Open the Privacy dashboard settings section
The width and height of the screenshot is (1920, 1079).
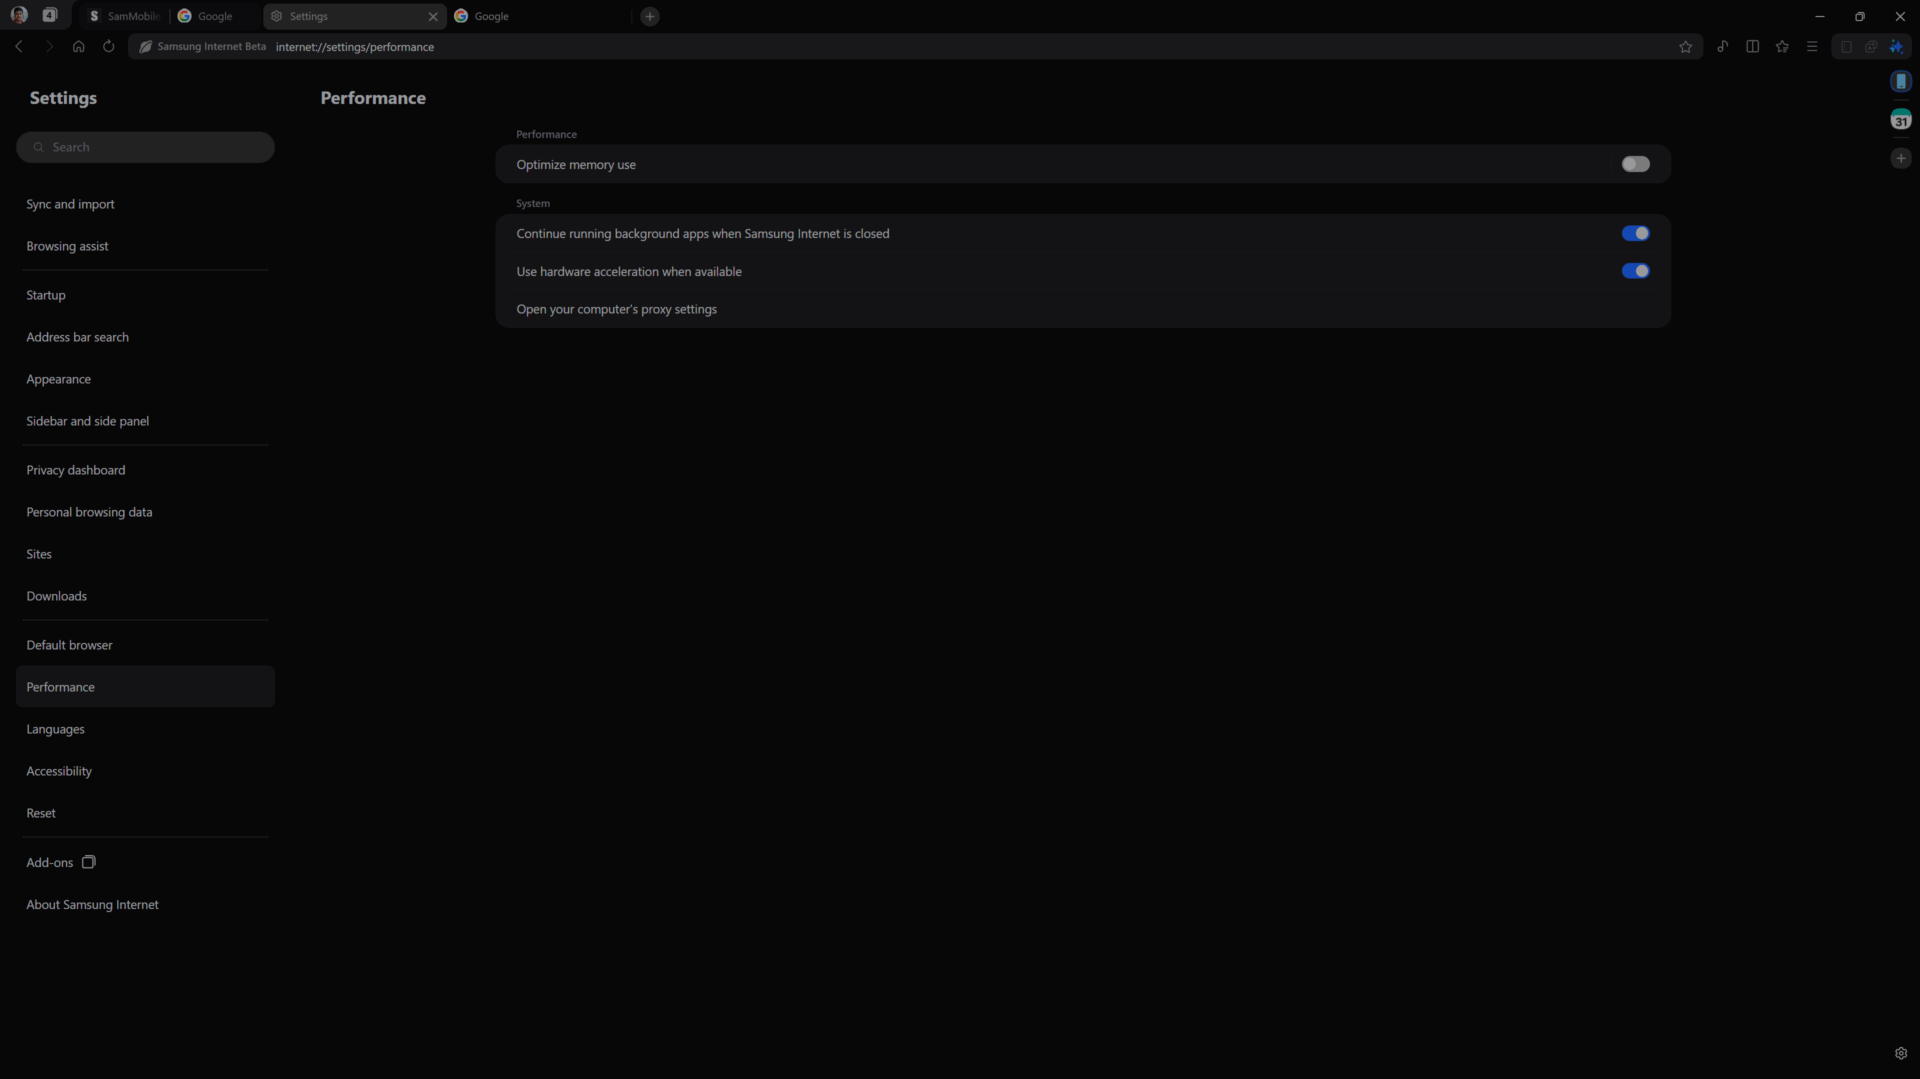tap(75, 470)
